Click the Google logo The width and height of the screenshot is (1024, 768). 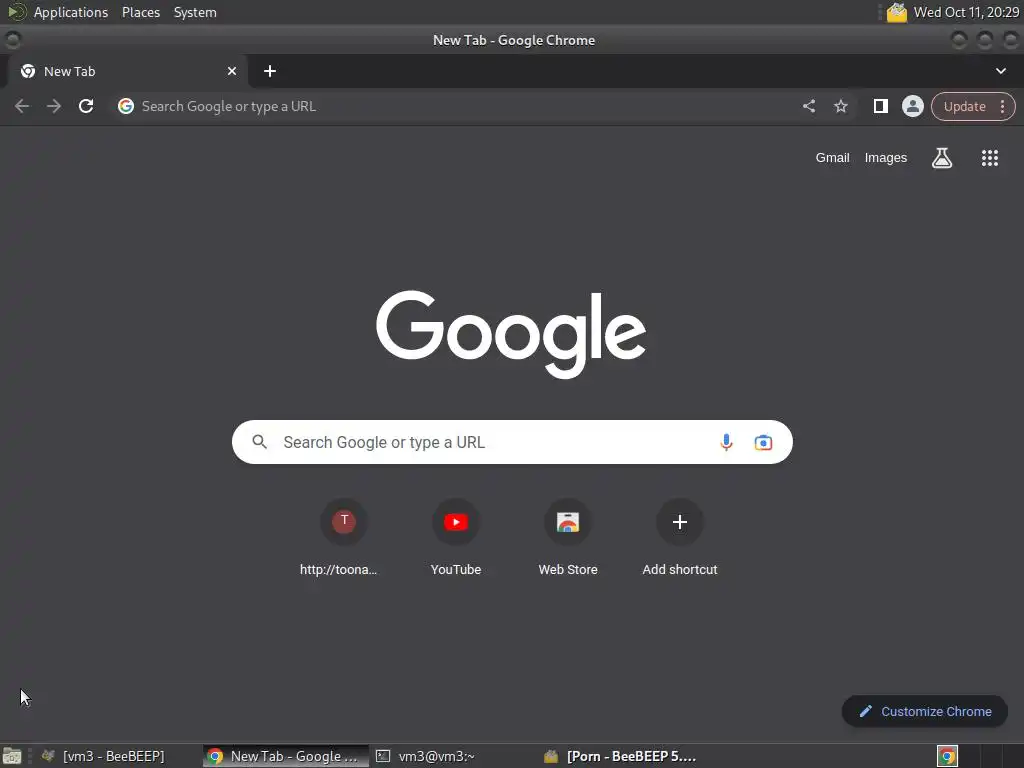point(511,334)
